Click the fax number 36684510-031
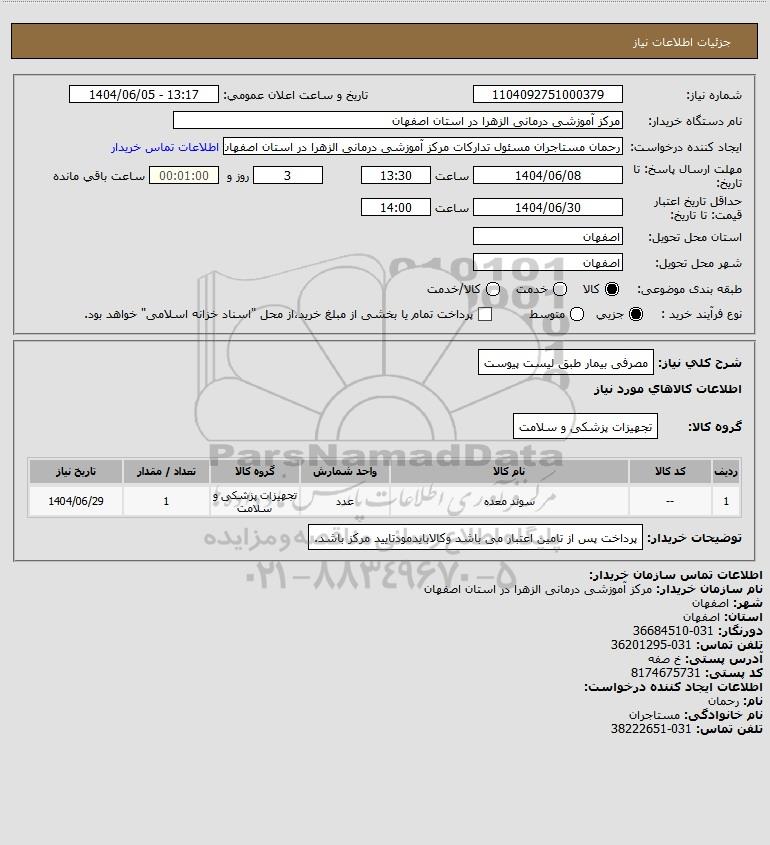Screen dimensions: 770x845 pos(673,631)
